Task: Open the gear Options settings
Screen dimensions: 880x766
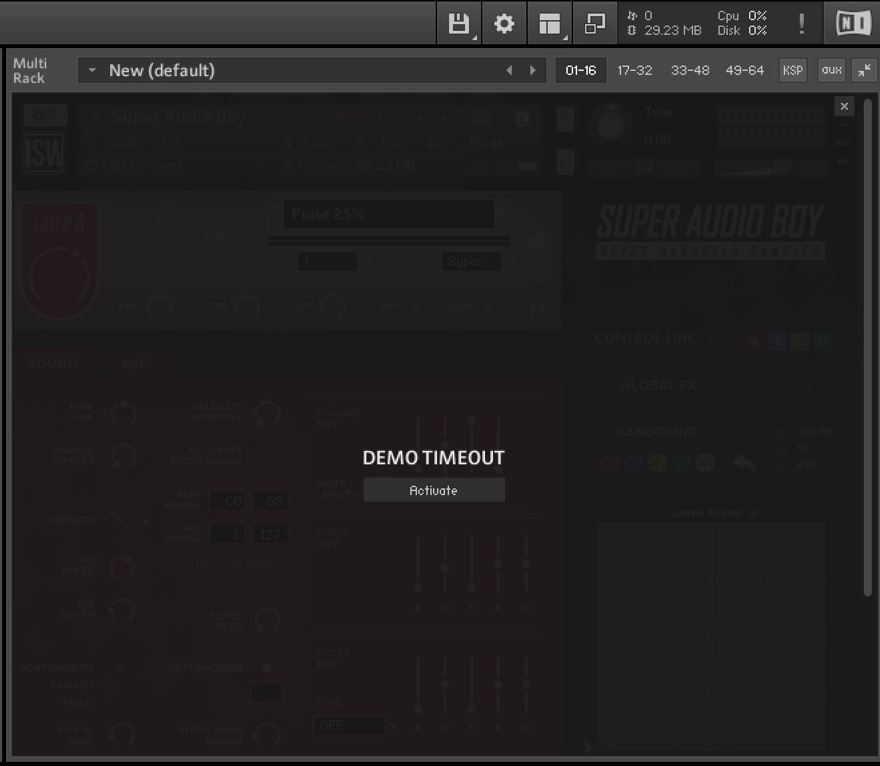Action: pyautogui.click(x=504, y=24)
